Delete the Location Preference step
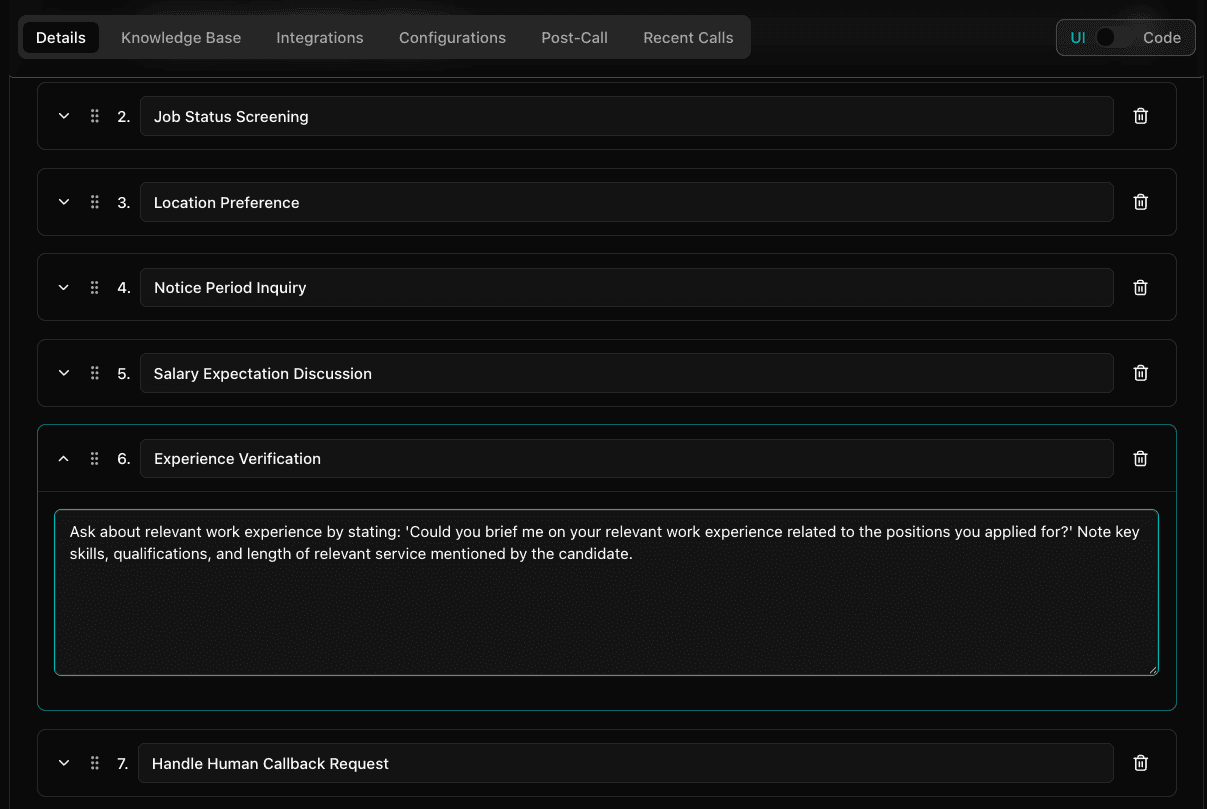Image resolution: width=1207 pixels, height=809 pixels. (1140, 202)
